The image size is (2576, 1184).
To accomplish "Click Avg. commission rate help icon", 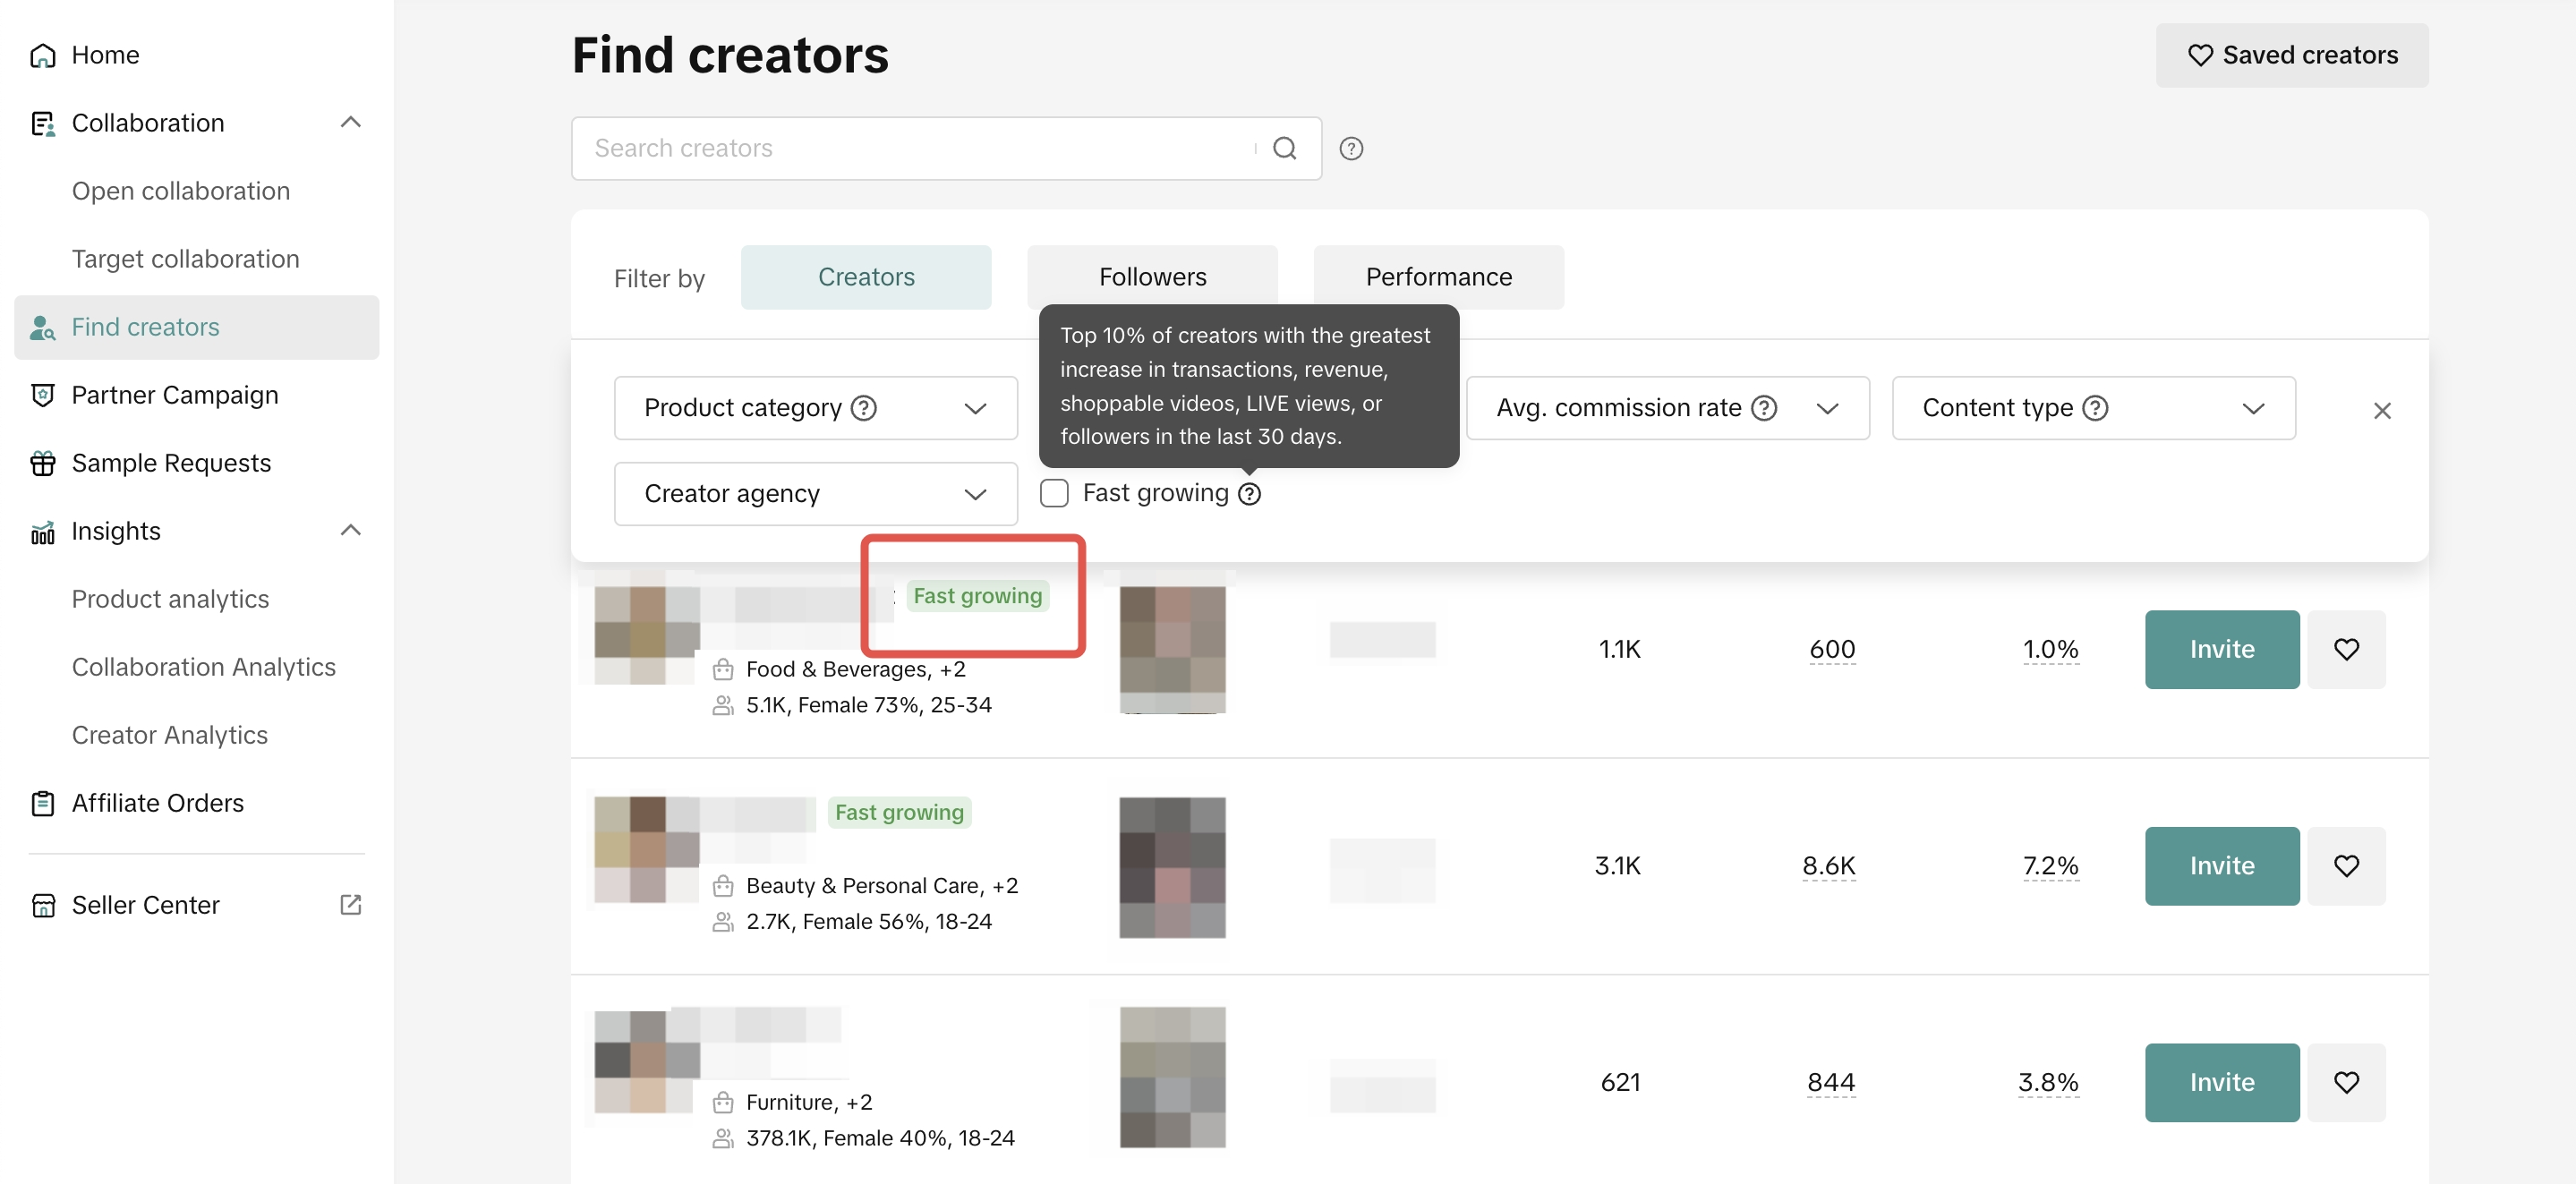I will coord(1764,408).
